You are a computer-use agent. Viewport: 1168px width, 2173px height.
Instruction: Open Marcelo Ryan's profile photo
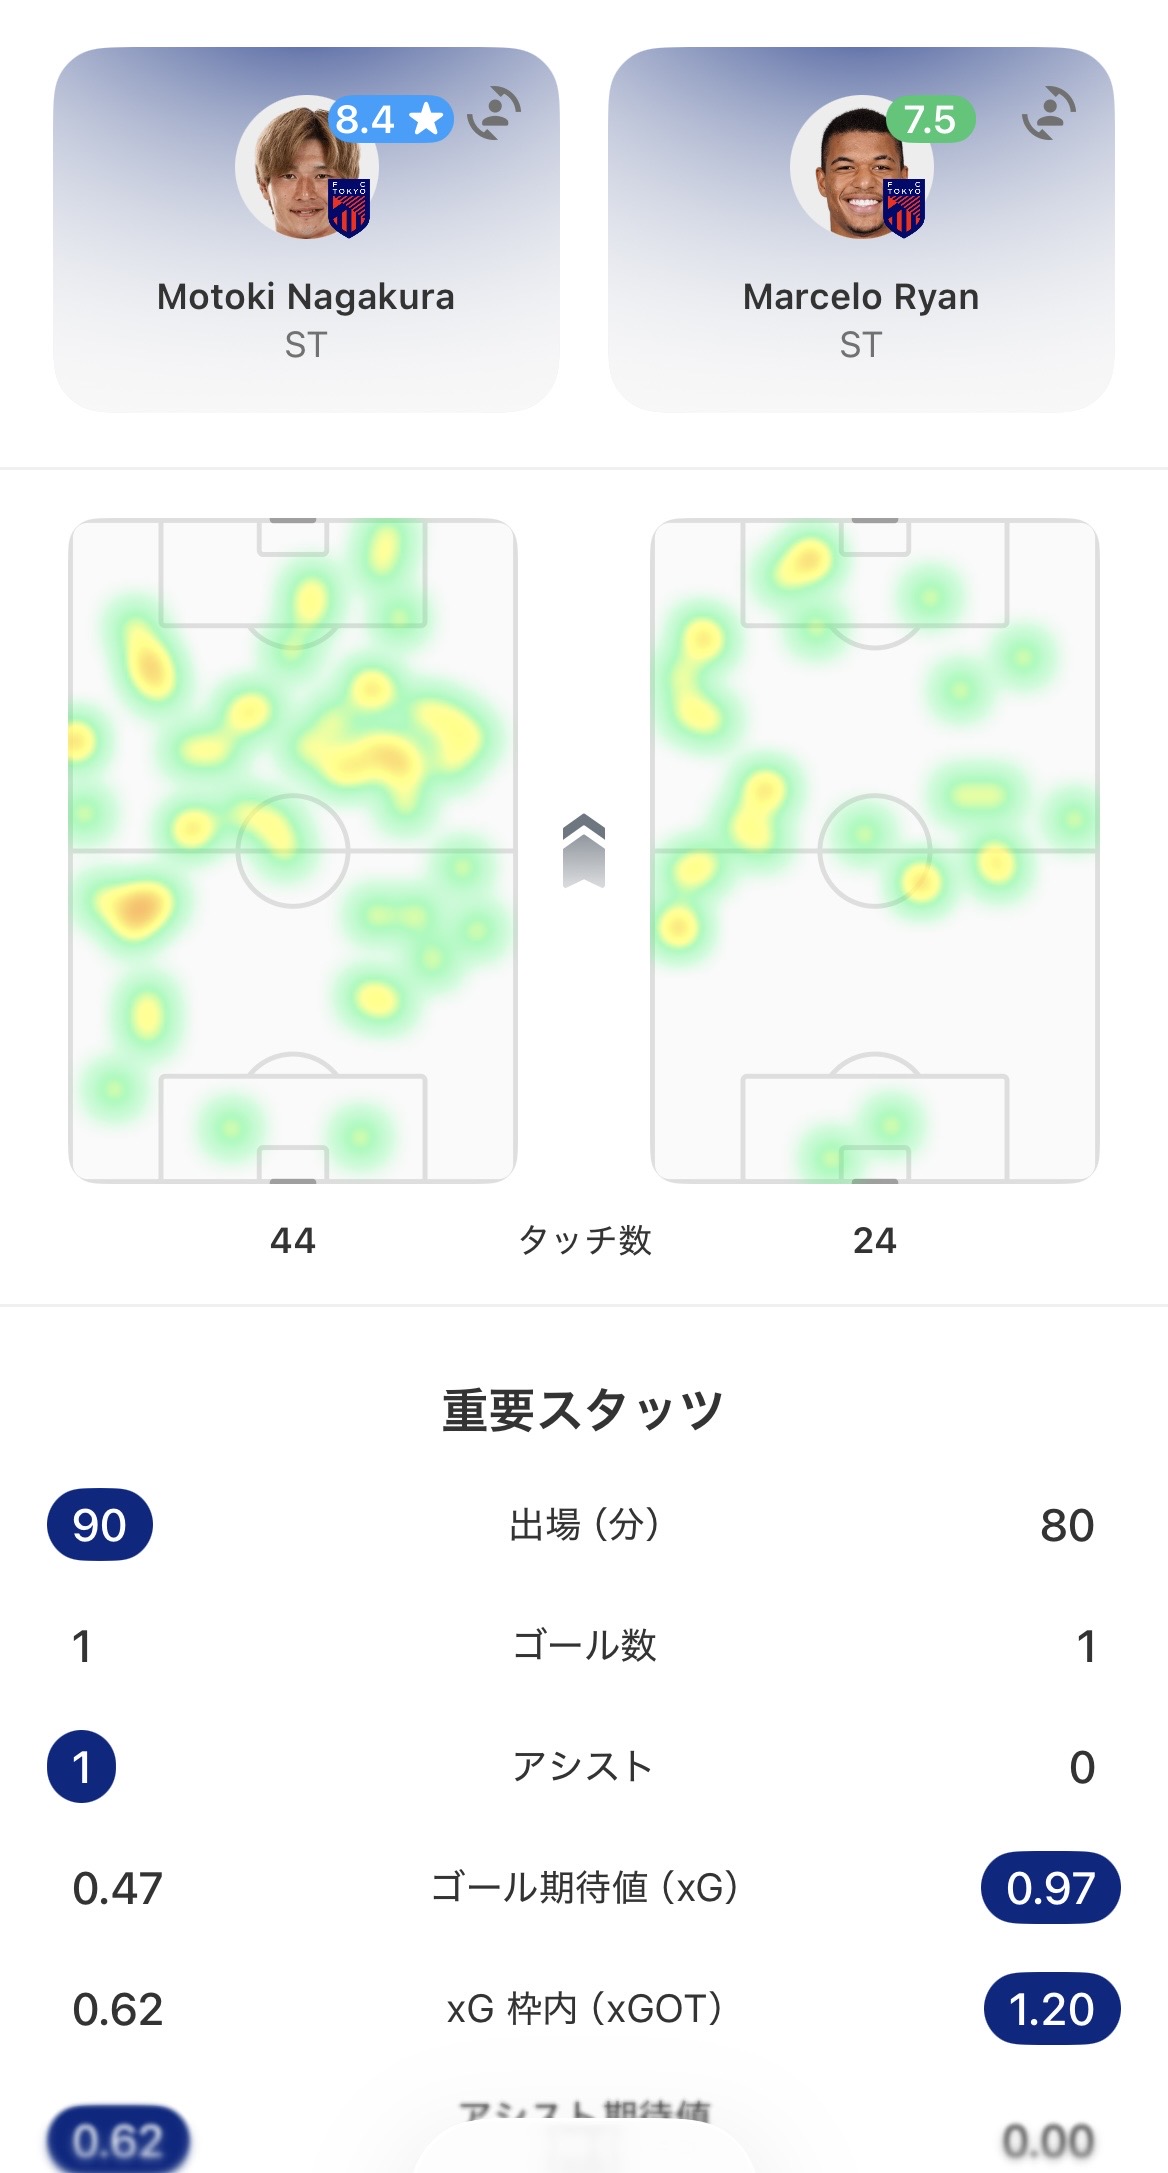850,165
